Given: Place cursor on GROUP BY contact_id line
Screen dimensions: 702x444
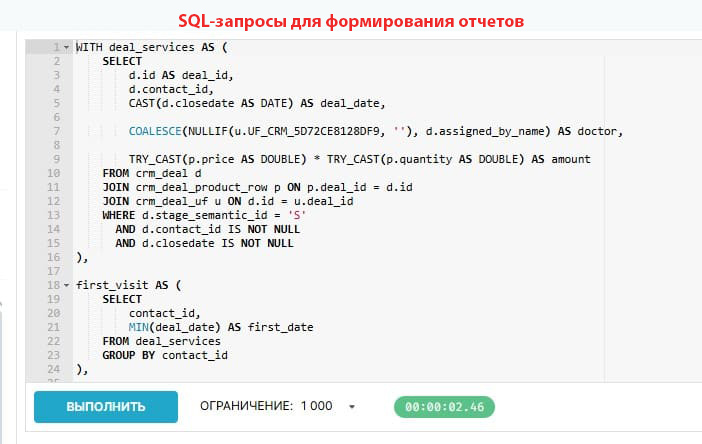Looking at the screenshot, I should coord(165,355).
